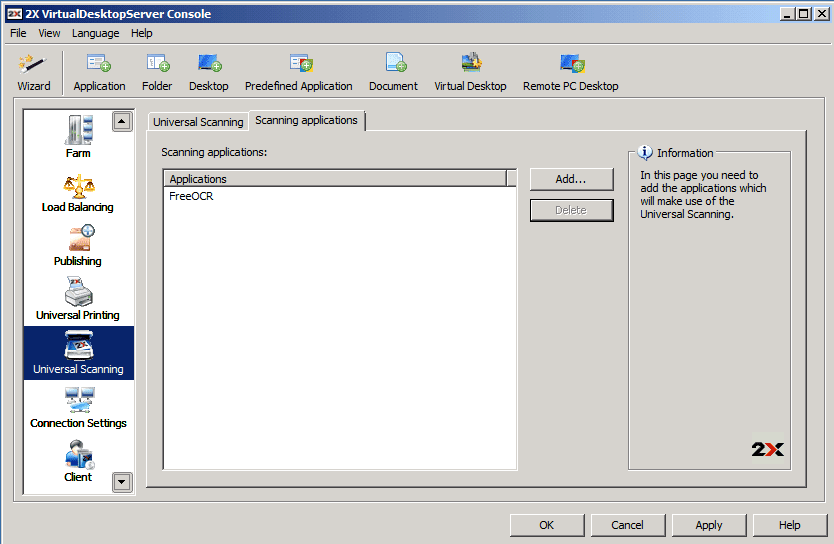This screenshot has height=544, width=834.
Task: Minimize the console window
Action: pyautogui.click(x=788, y=14)
